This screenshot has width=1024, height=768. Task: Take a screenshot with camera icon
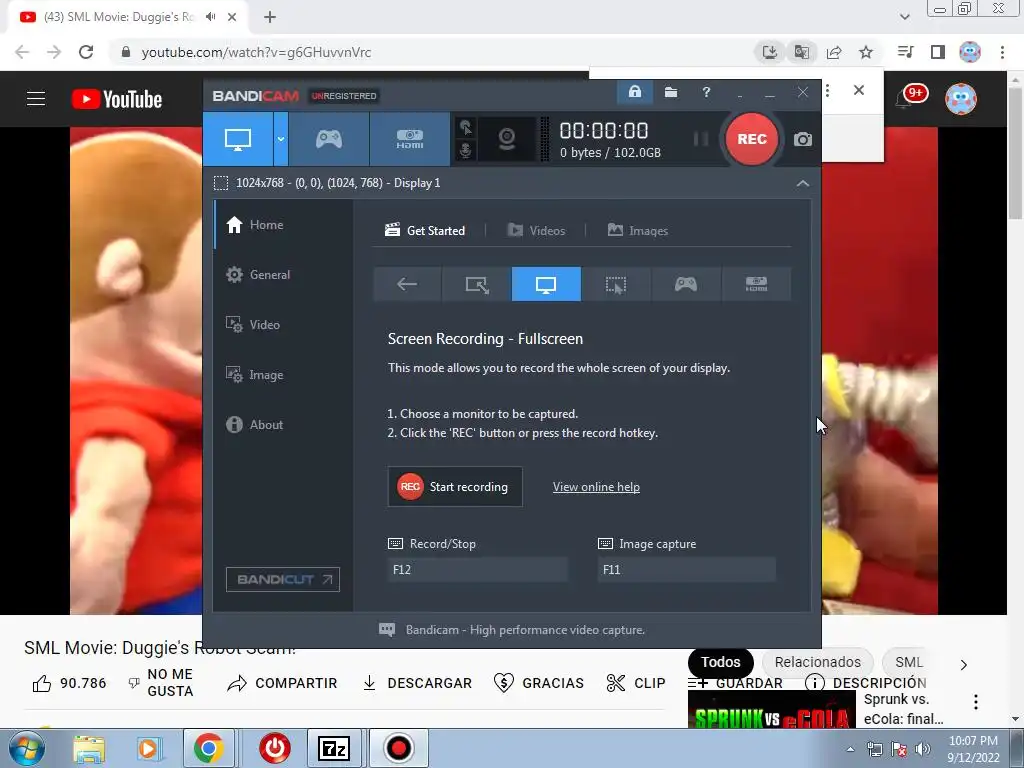[803, 139]
